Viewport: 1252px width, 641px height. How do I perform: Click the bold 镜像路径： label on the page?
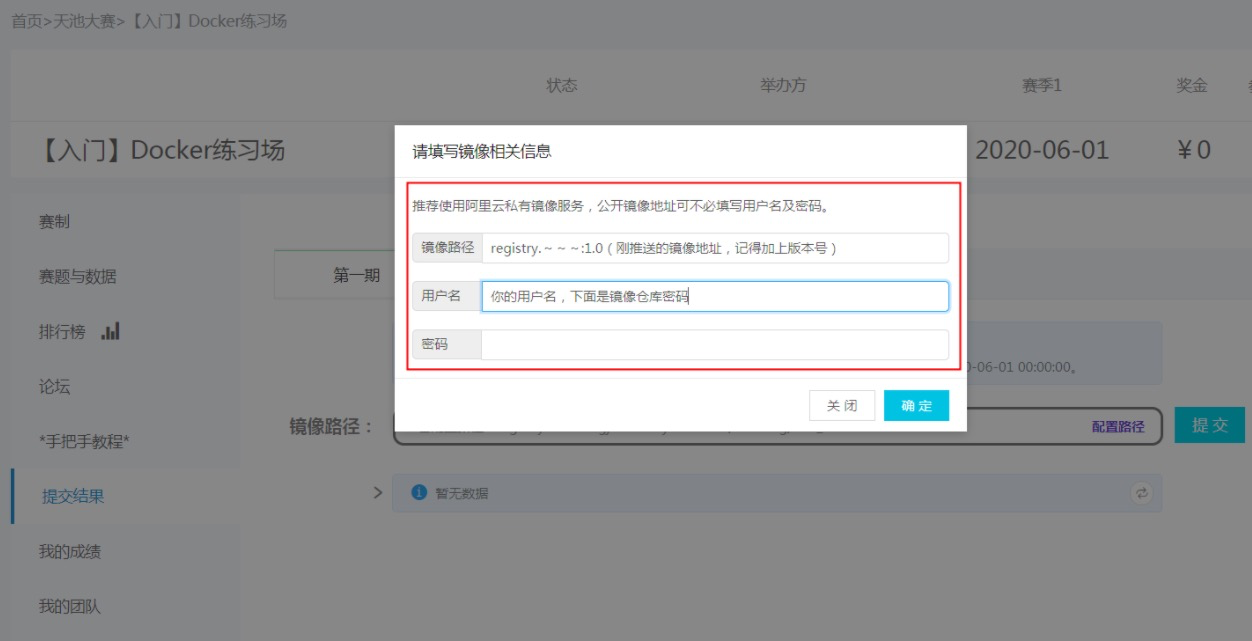332,427
